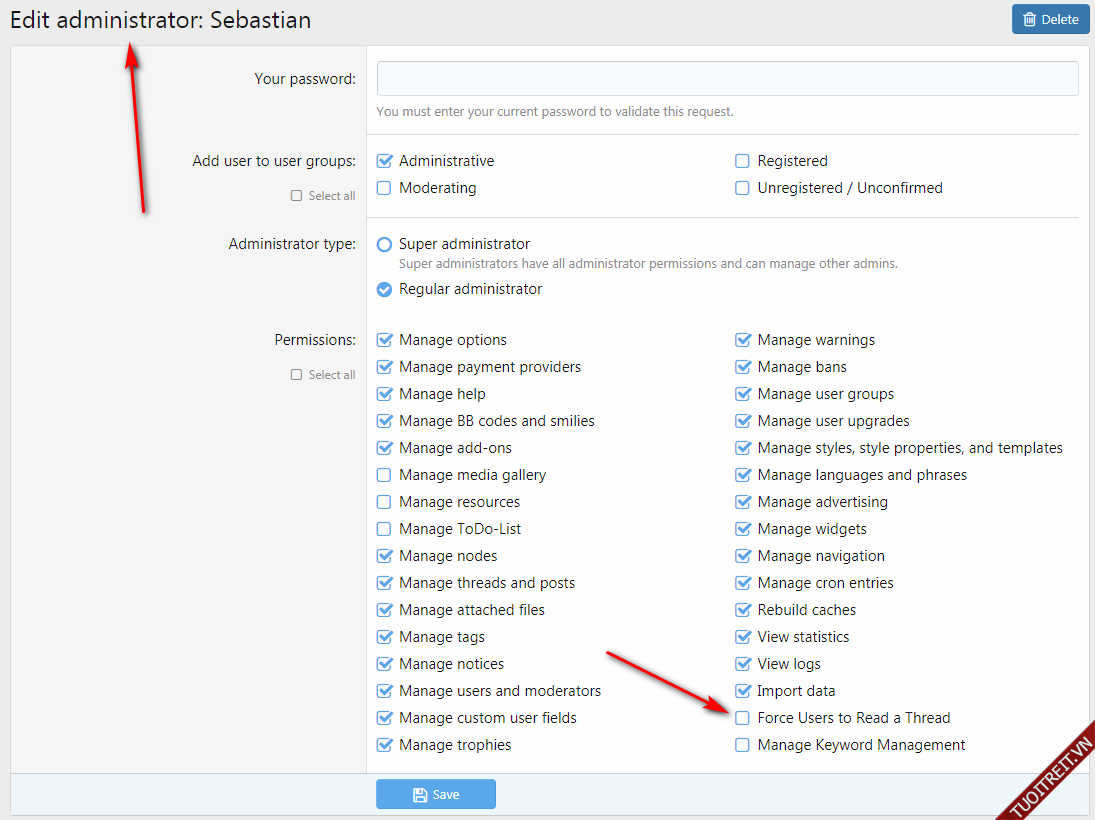Check the Registered user group checkbox
The height and width of the screenshot is (820, 1095).
pos(742,161)
